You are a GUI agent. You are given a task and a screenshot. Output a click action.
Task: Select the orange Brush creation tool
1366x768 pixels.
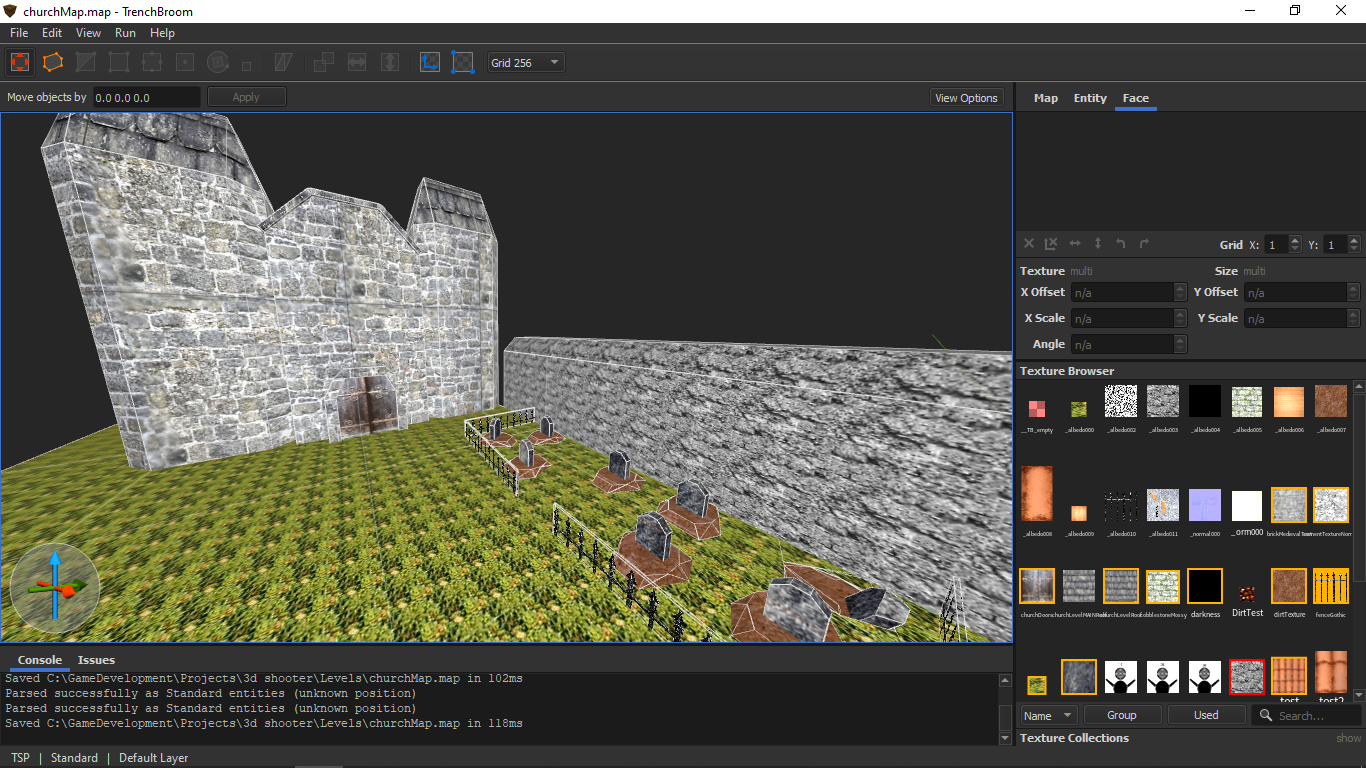[x=53, y=62]
